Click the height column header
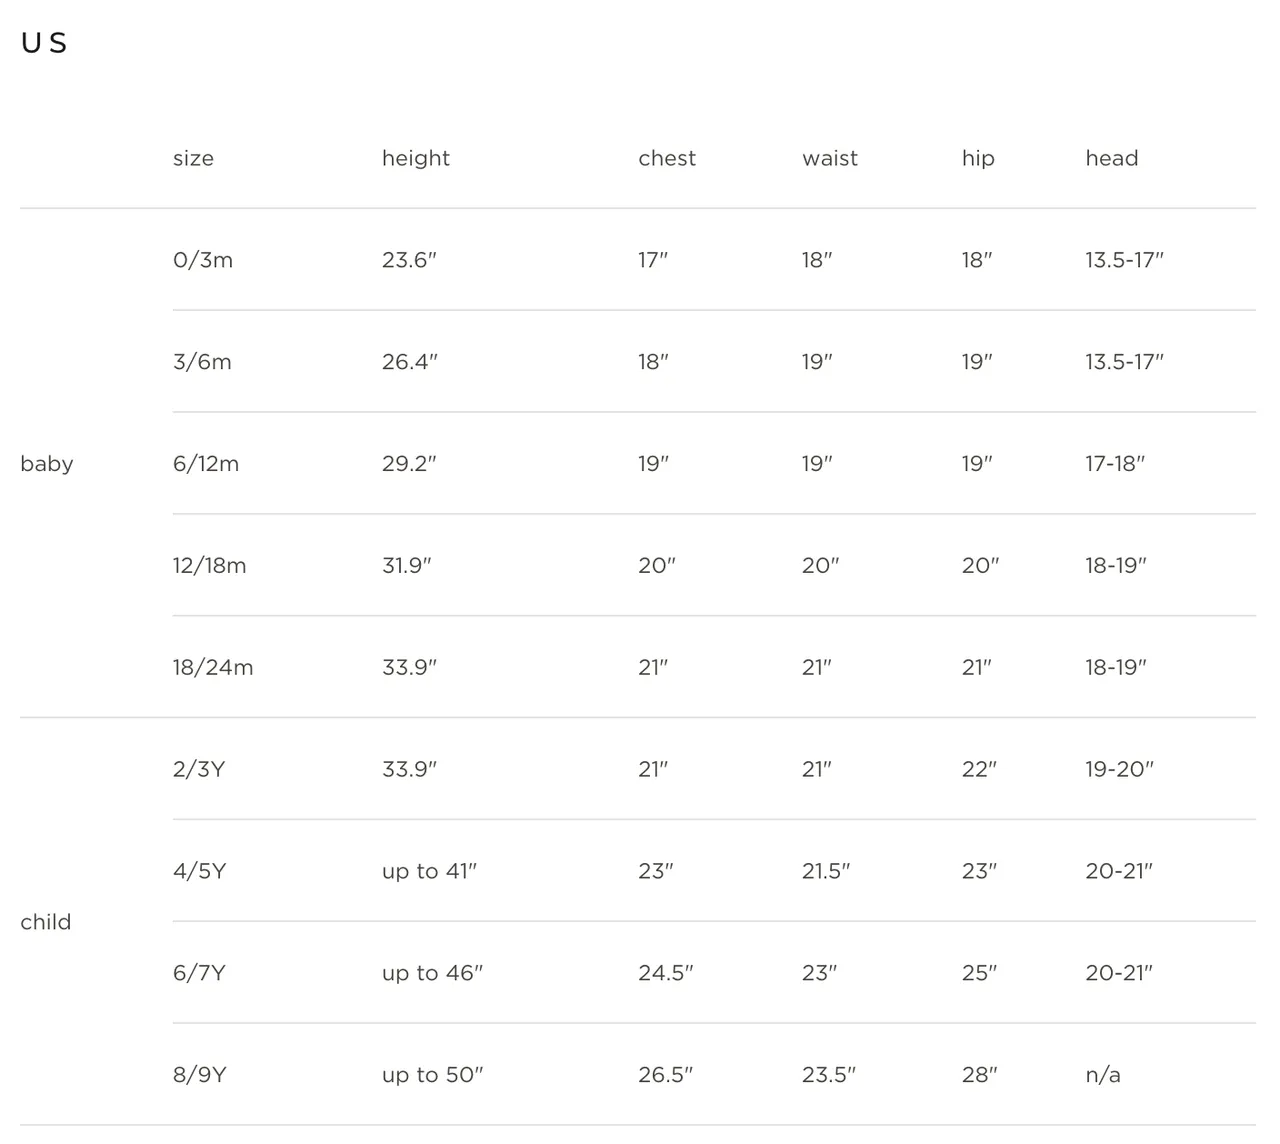1280x1144 pixels. pos(416,158)
